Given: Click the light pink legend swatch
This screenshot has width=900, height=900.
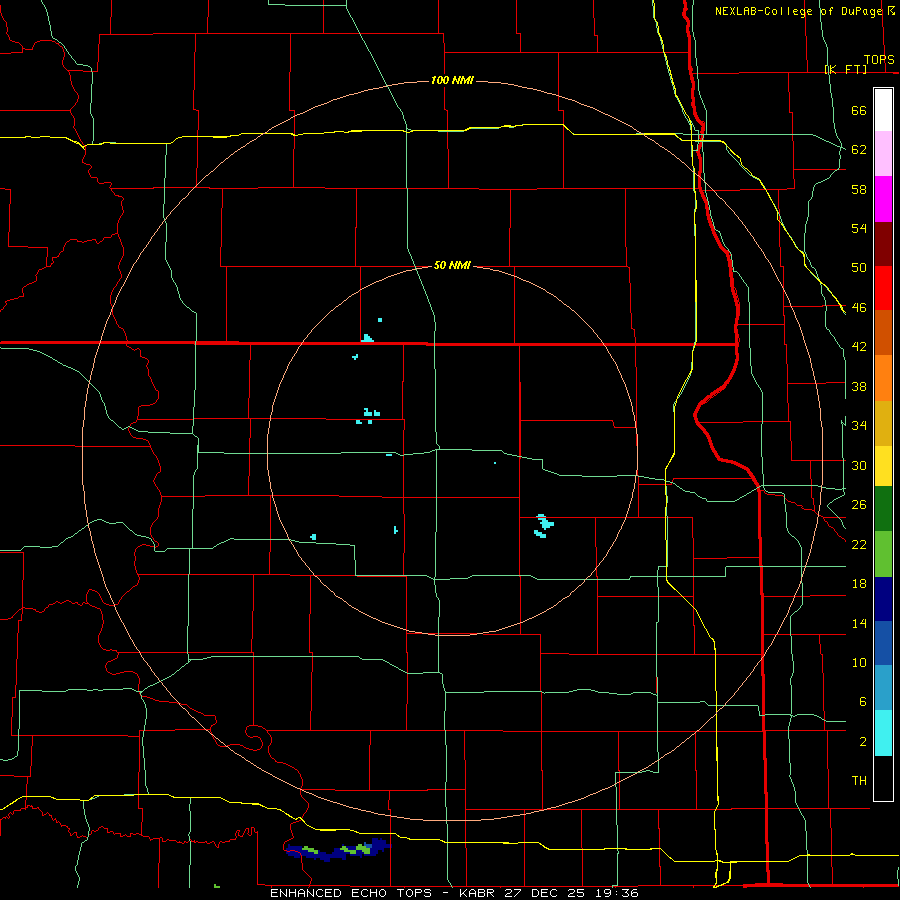Looking at the screenshot, I should click(x=883, y=154).
